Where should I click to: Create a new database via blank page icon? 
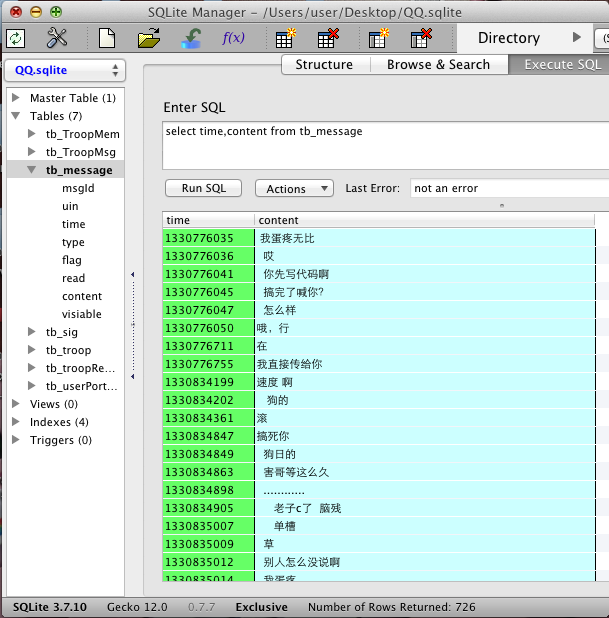pos(107,38)
